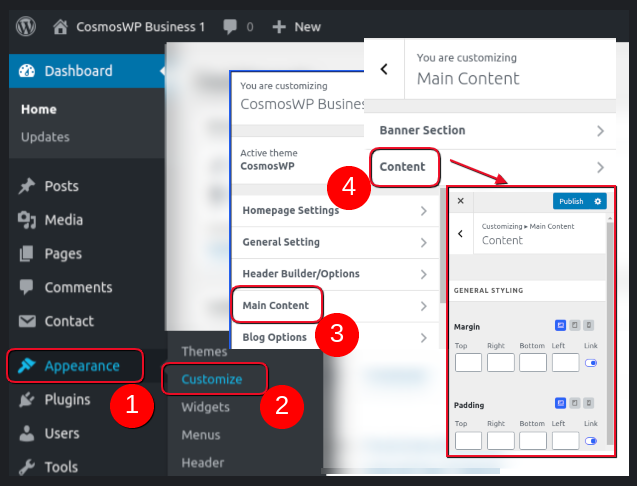Go back from Main Content panel
The height and width of the screenshot is (486, 637).
[x=384, y=69]
